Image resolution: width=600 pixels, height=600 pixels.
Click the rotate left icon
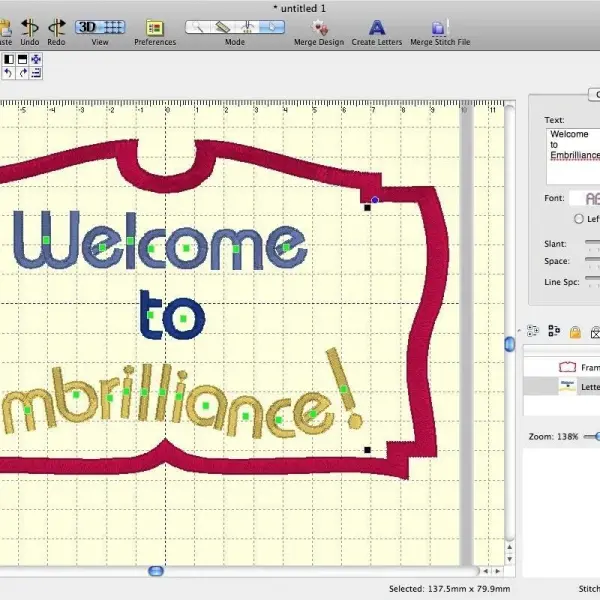(8, 73)
